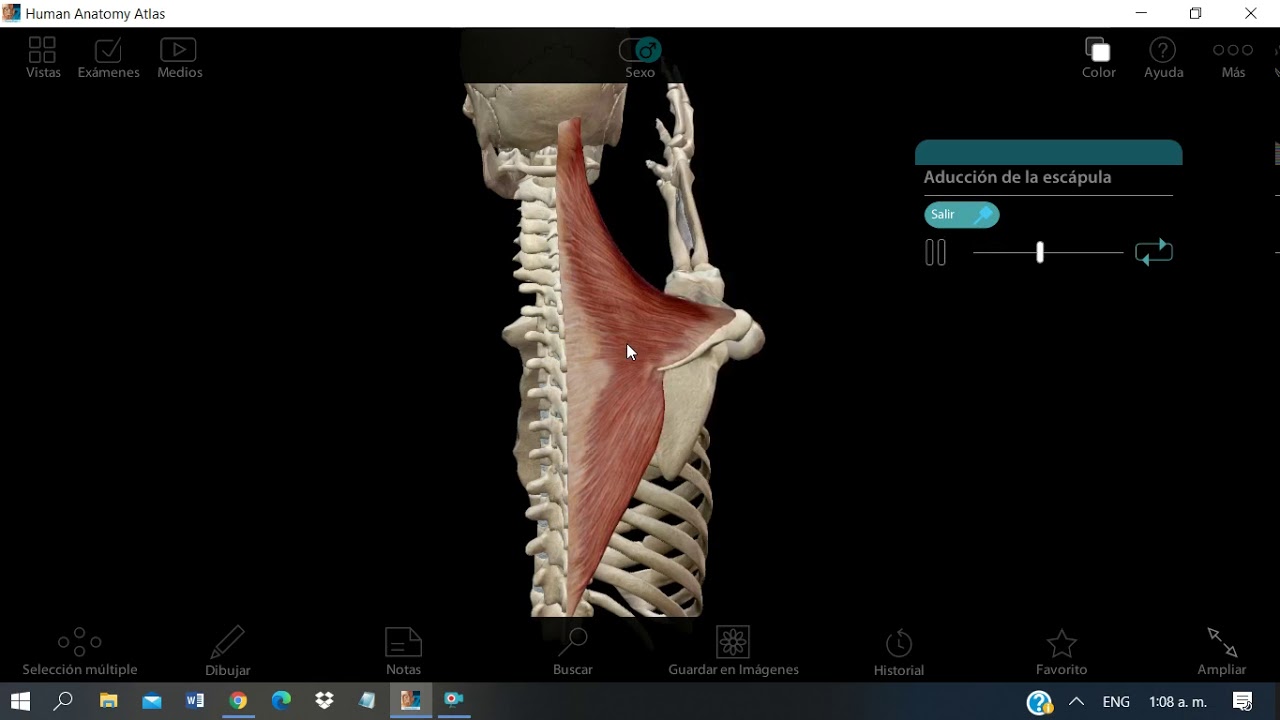Open the screen recorder app in taskbar
1280x720 pixels.
tap(454, 701)
